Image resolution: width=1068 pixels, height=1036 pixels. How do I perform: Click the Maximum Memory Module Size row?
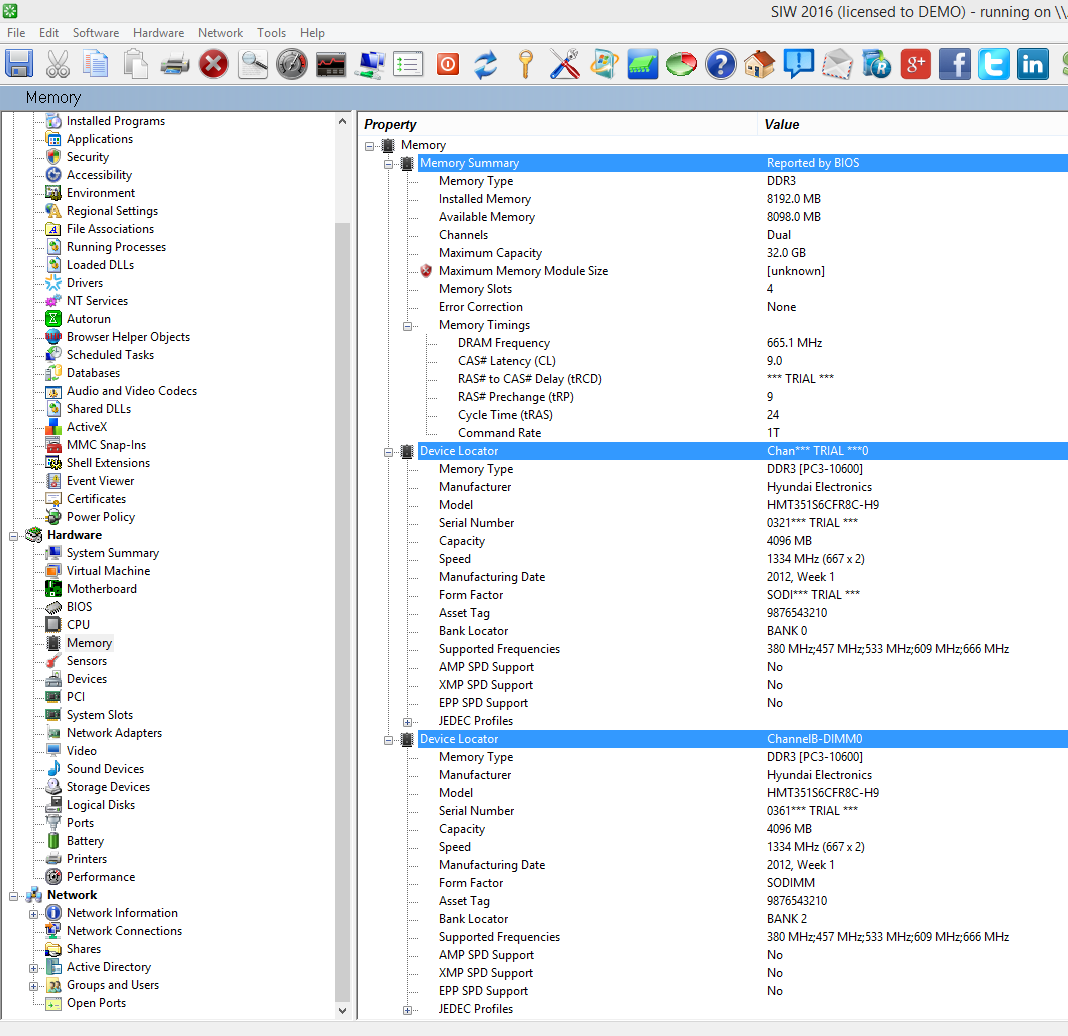pyautogui.click(x=742, y=271)
